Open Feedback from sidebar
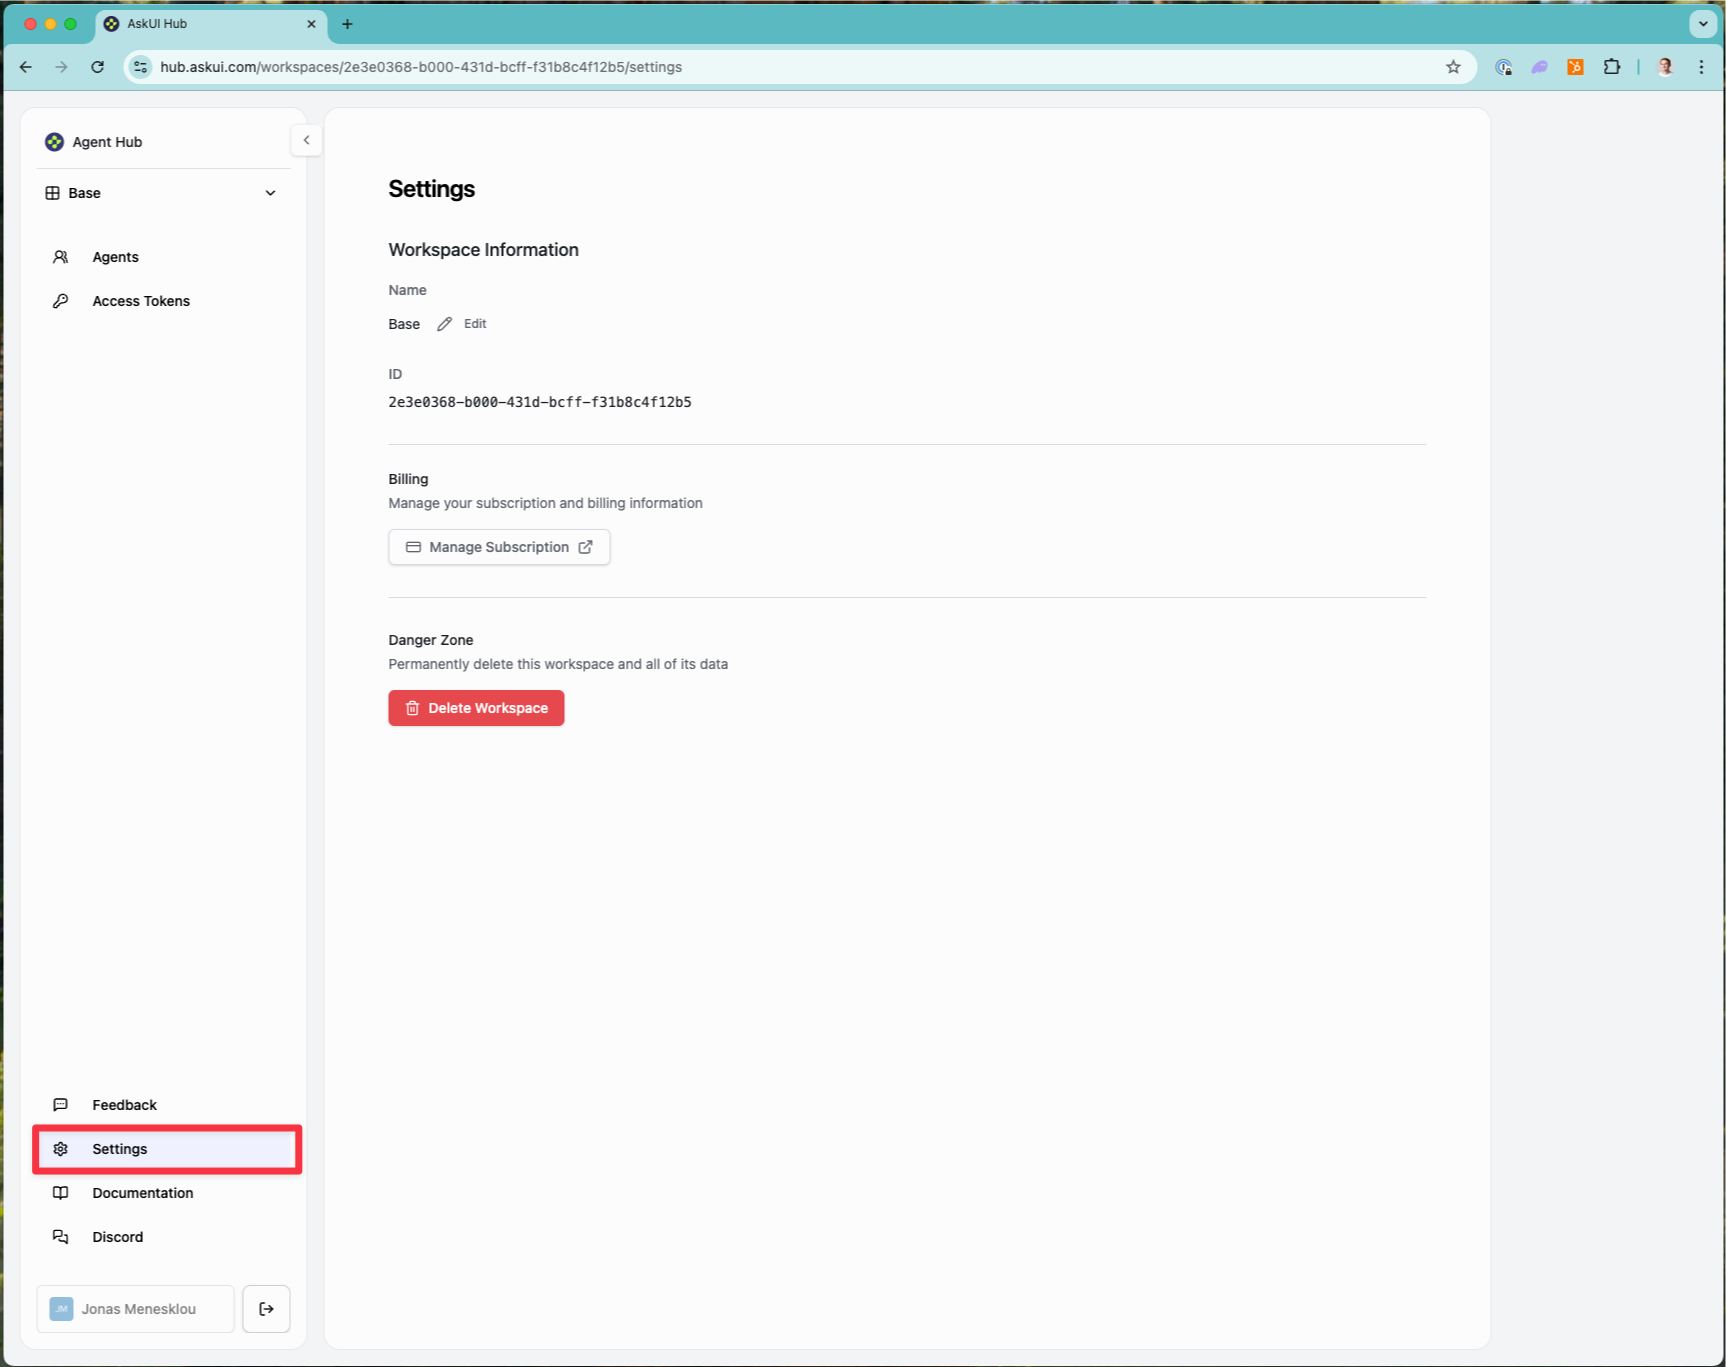The width and height of the screenshot is (1726, 1367). [x=165, y=1105]
